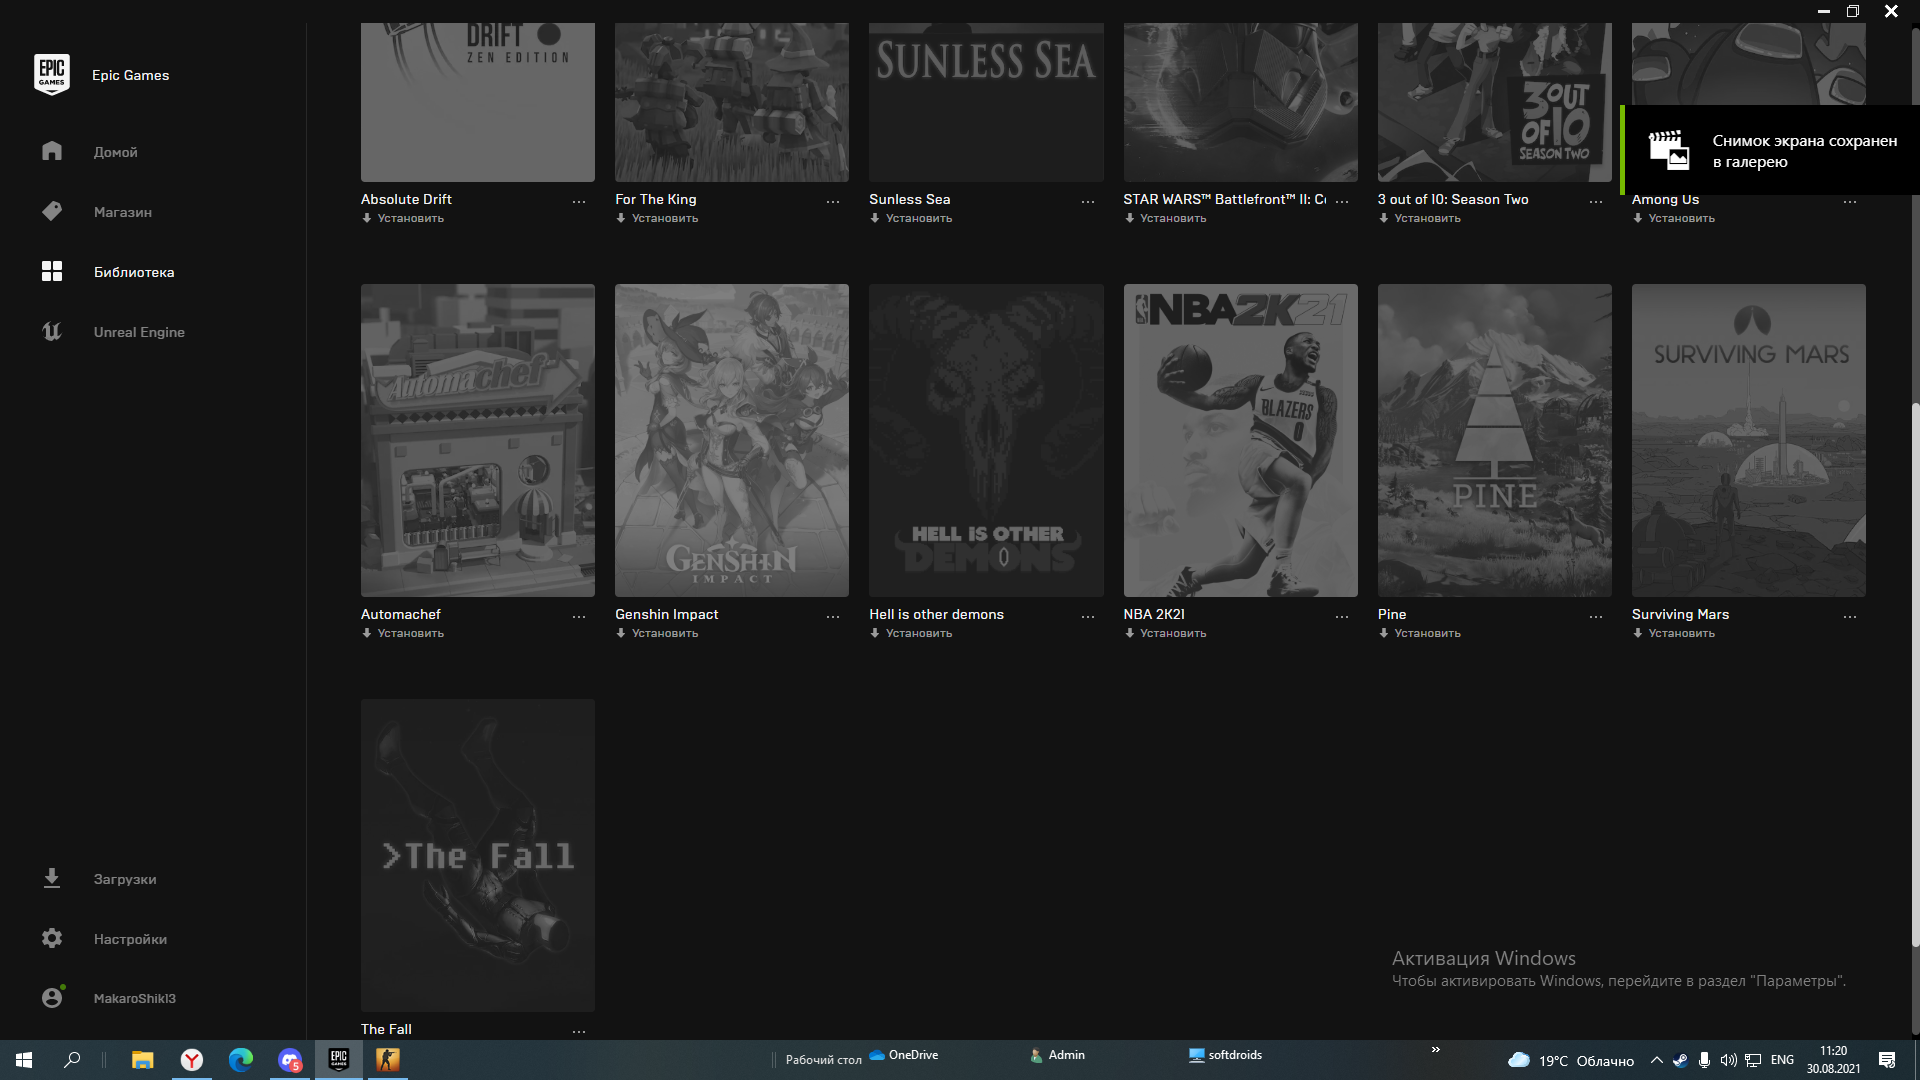Open File Explorer from the taskbar

(143, 1060)
